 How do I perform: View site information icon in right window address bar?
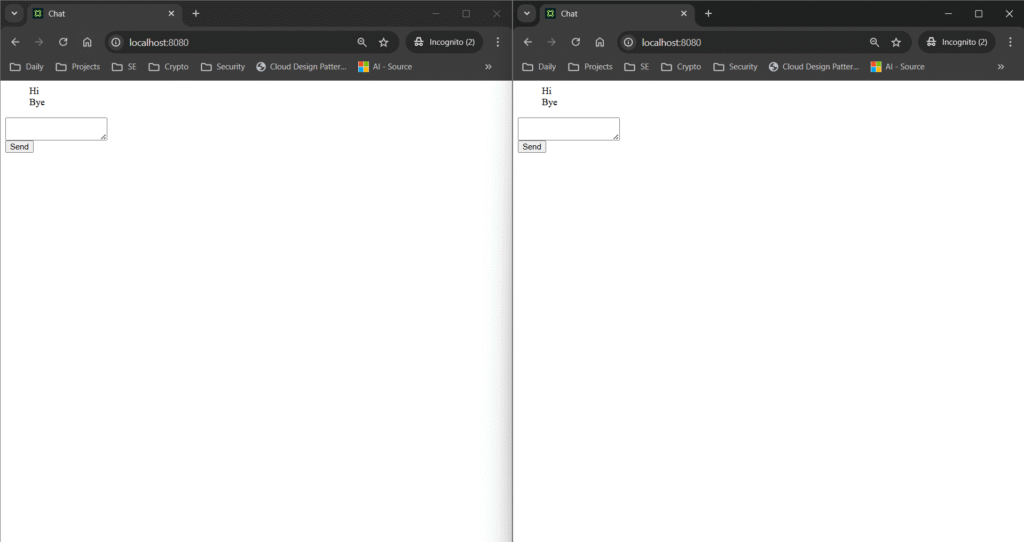click(628, 42)
